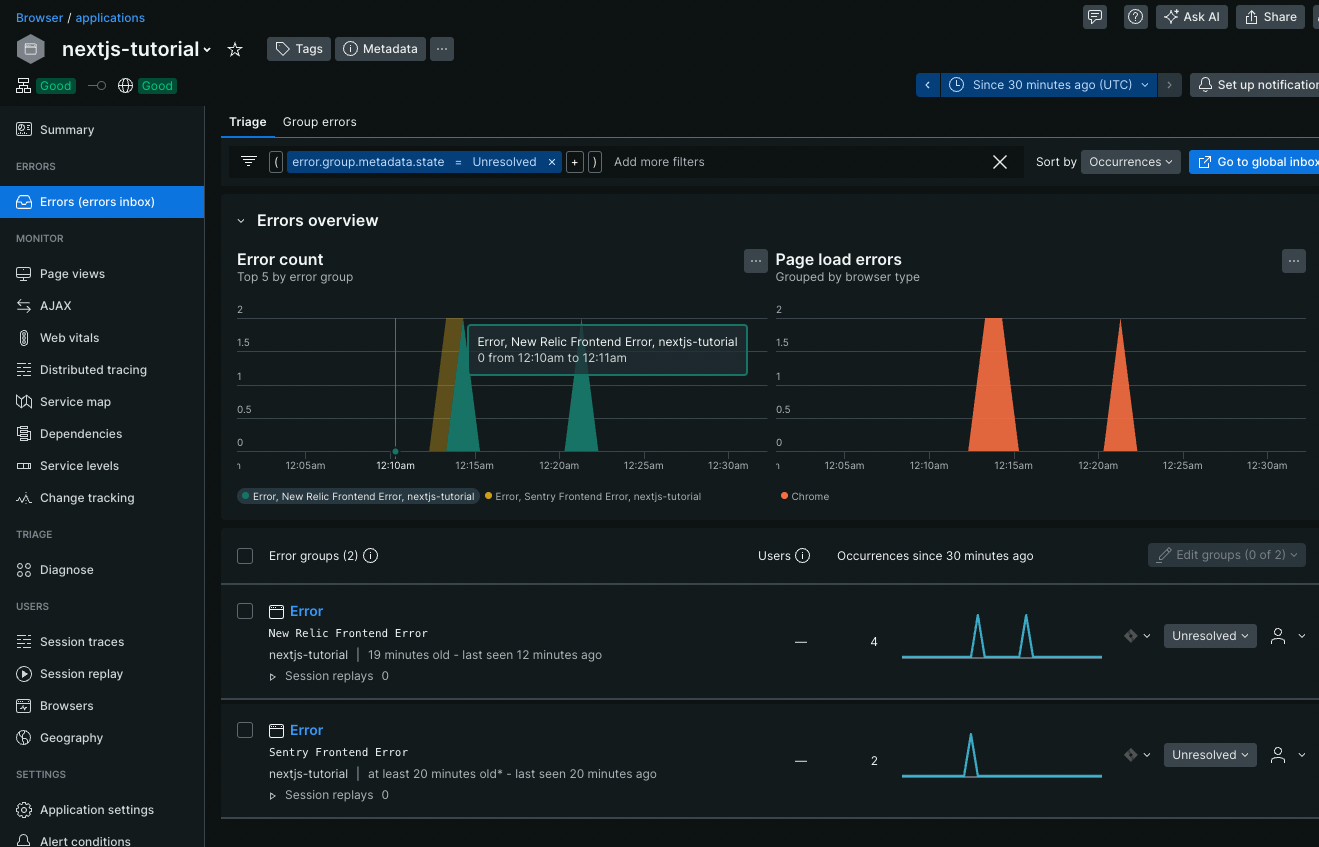Check the New Relic Frontend Error row
1319x847 pixels.
(245, 611)
